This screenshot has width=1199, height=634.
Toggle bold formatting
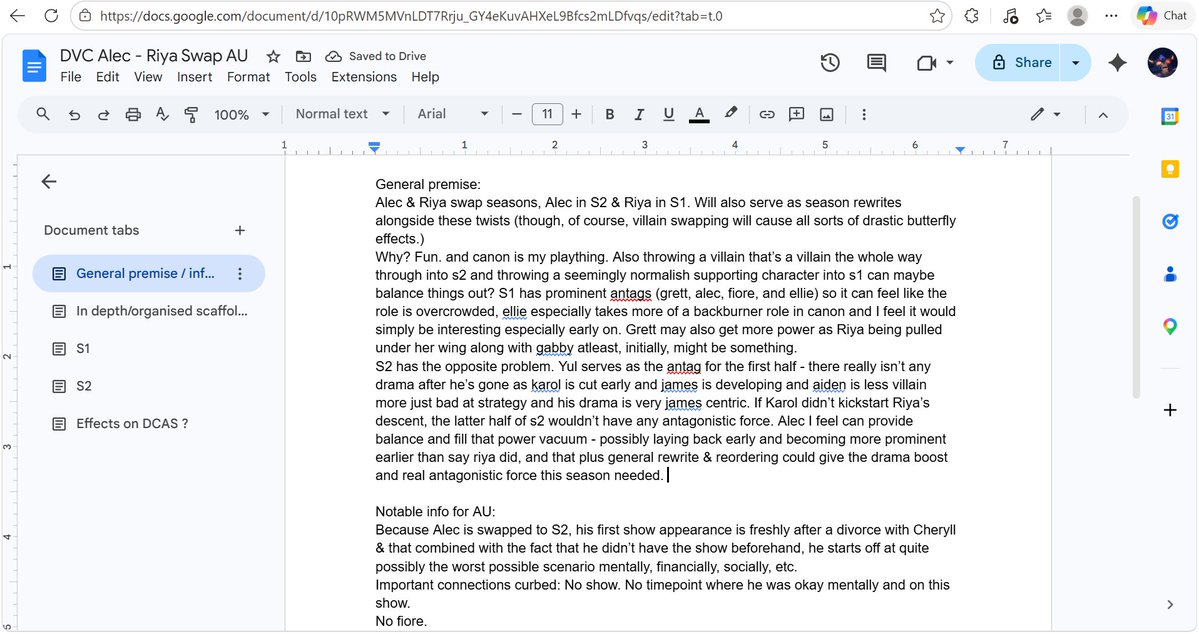[609, 115]
